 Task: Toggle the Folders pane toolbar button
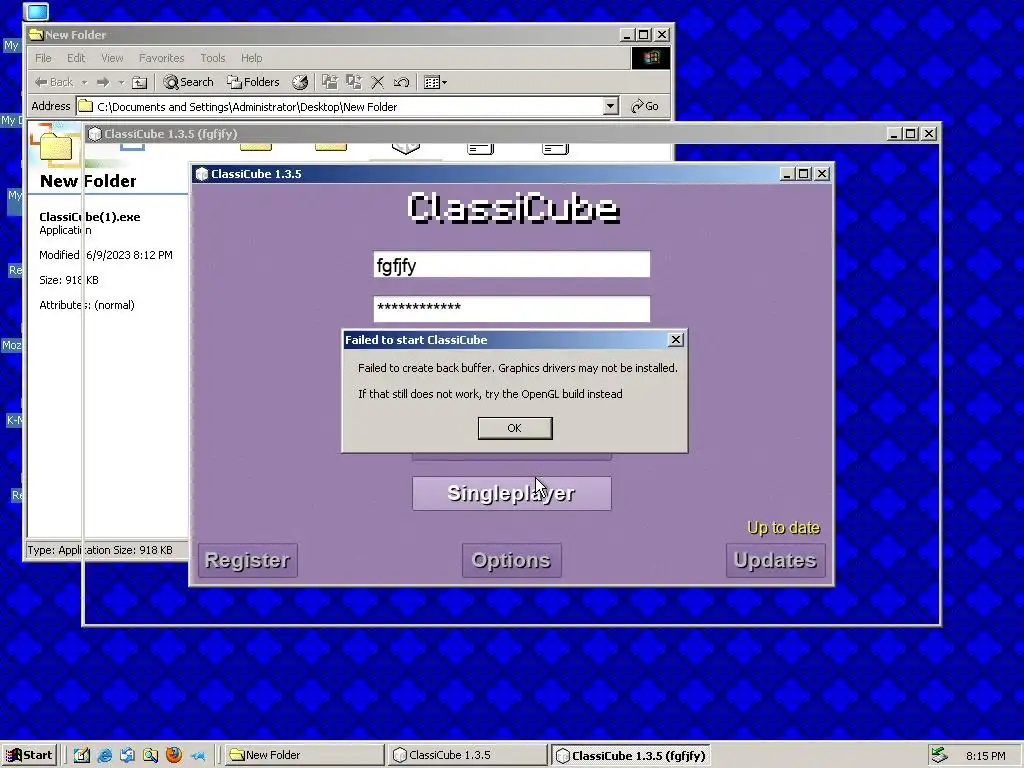coord(253,82)
